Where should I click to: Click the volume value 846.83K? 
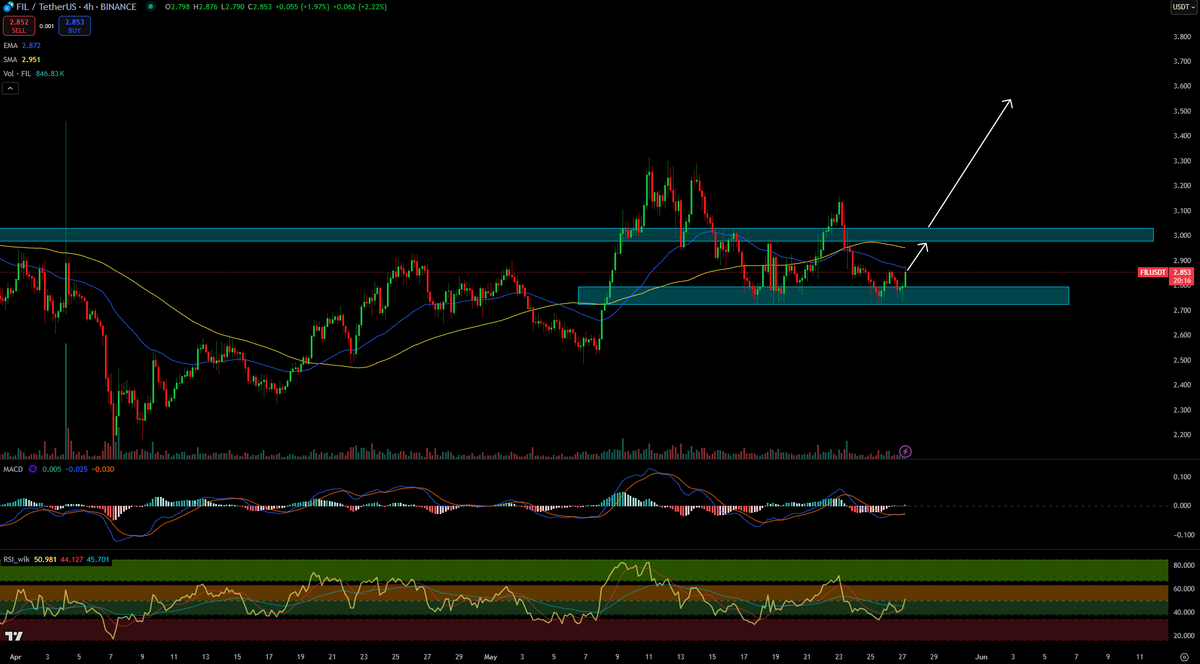[x=51, y=74]
